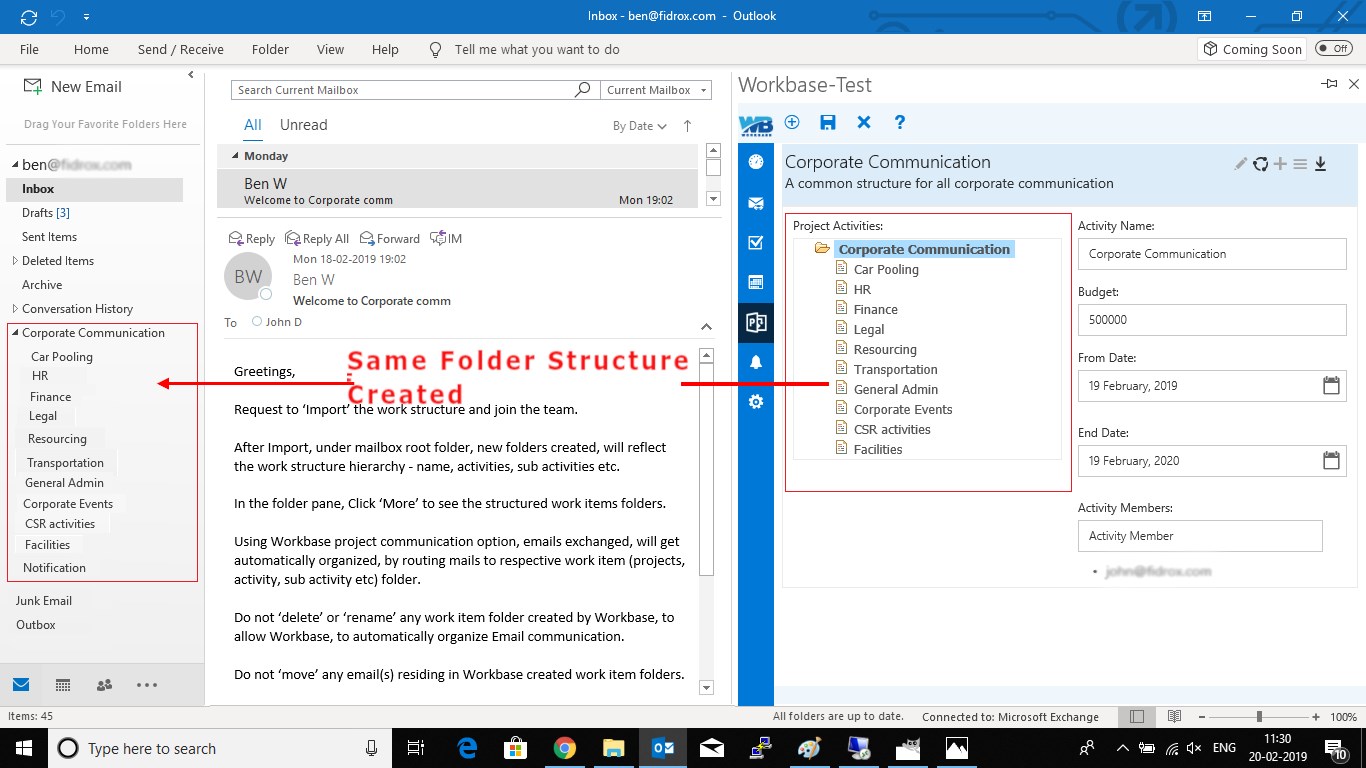1366x768 pixels.
Task: Click the refresh icon in project header
Action: [x=1261, y=164]
